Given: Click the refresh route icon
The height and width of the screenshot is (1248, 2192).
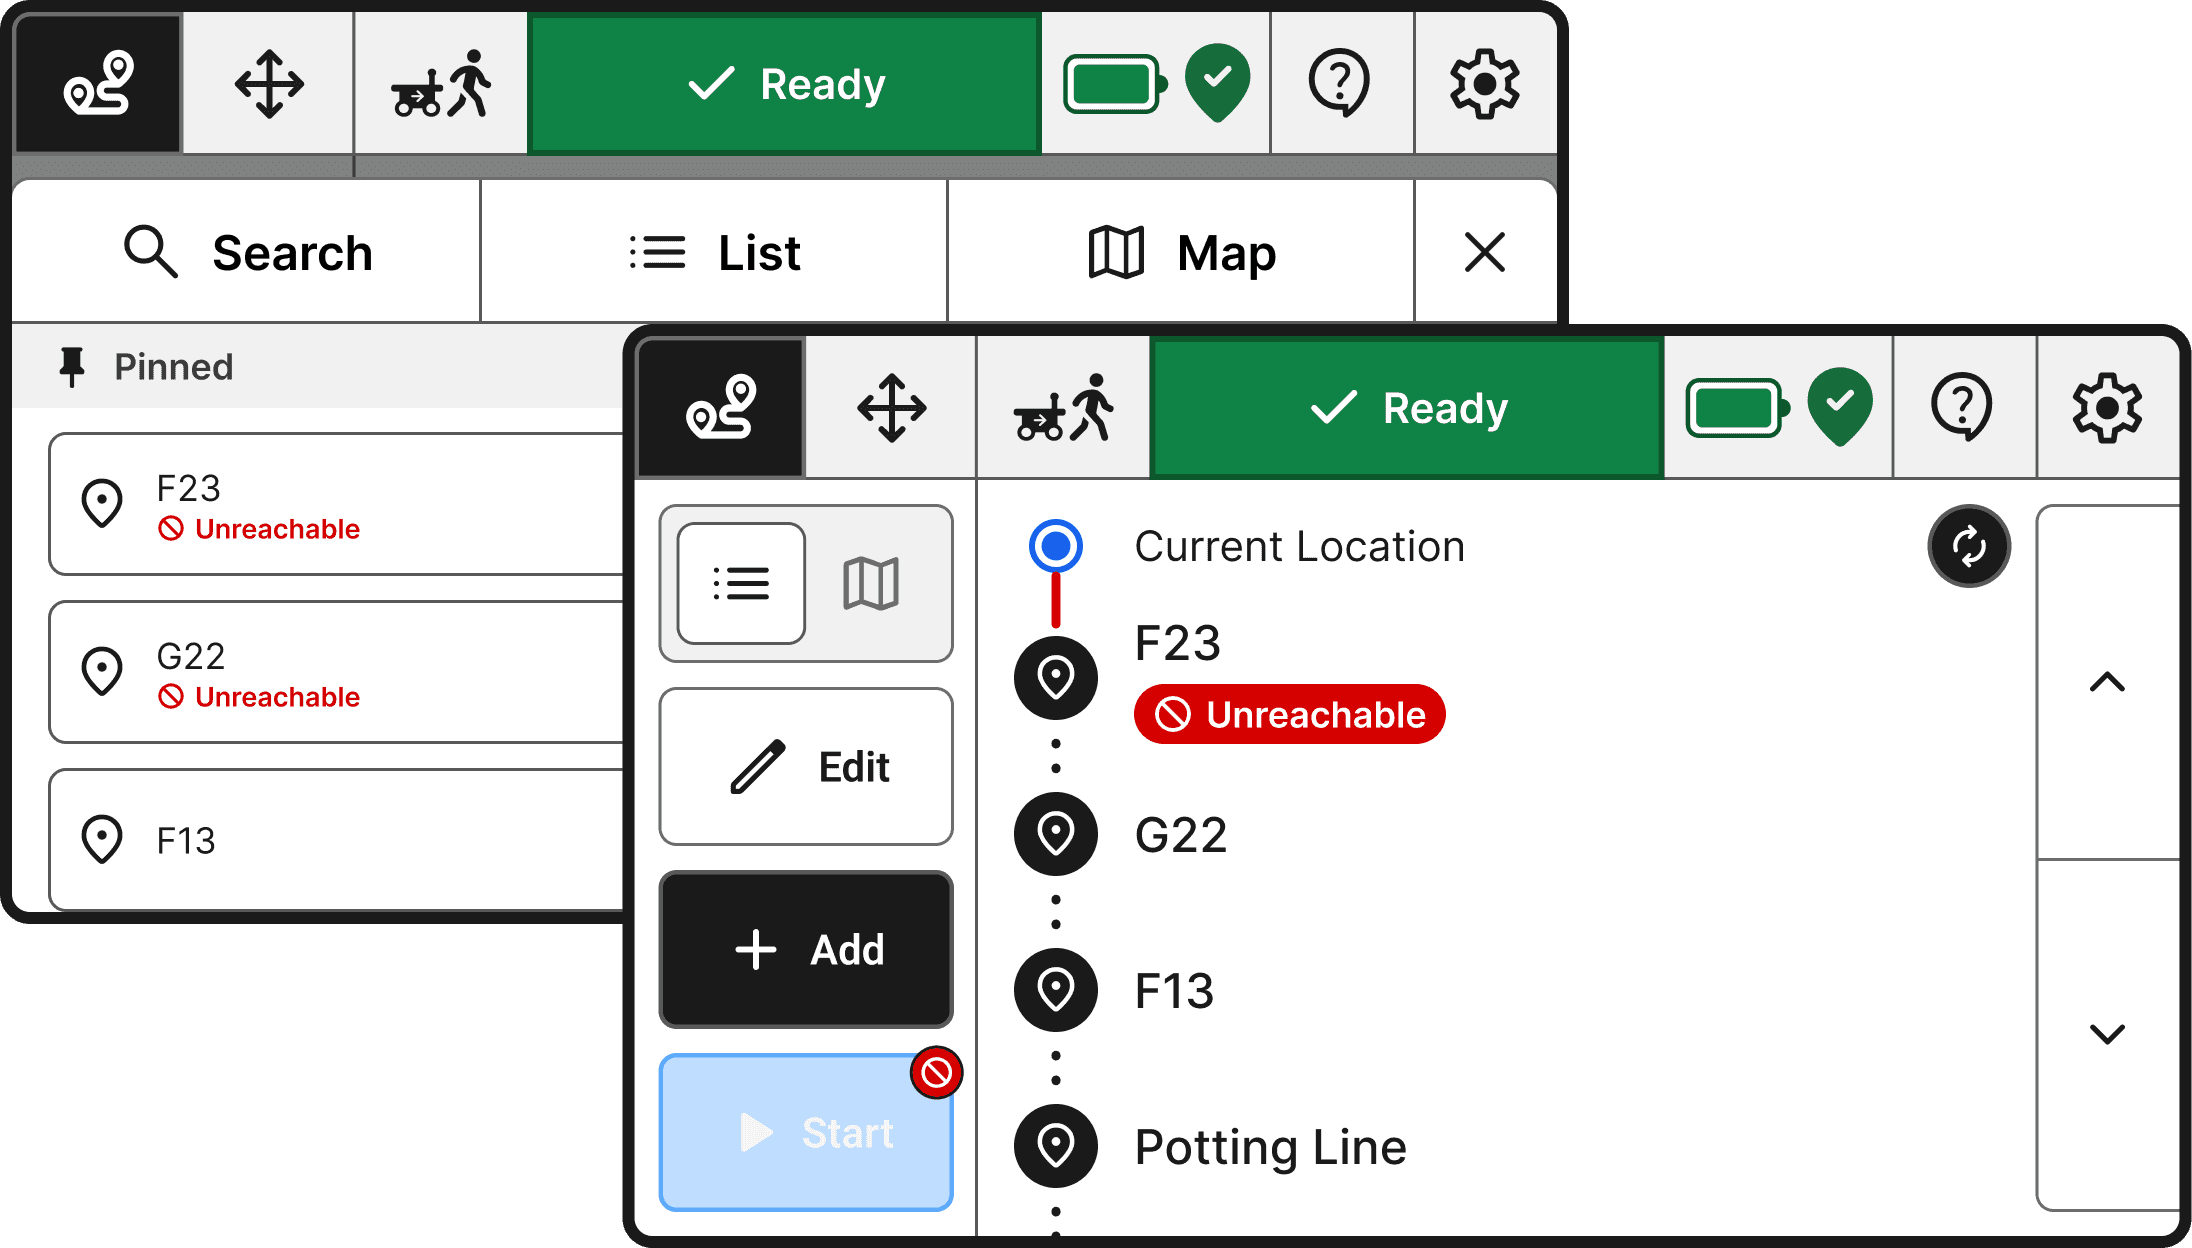Looking at the screenshot, I should (x=1968, y=546).
